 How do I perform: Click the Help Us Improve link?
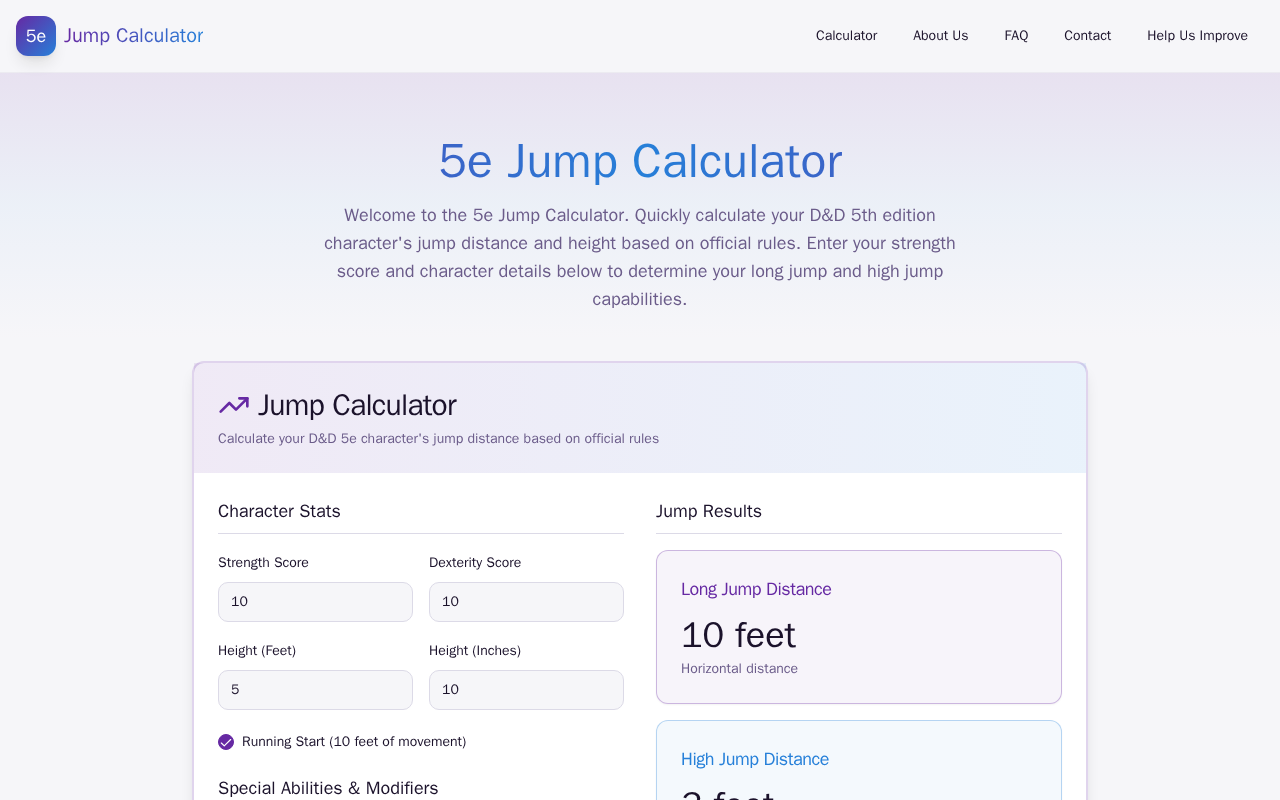1197,36
